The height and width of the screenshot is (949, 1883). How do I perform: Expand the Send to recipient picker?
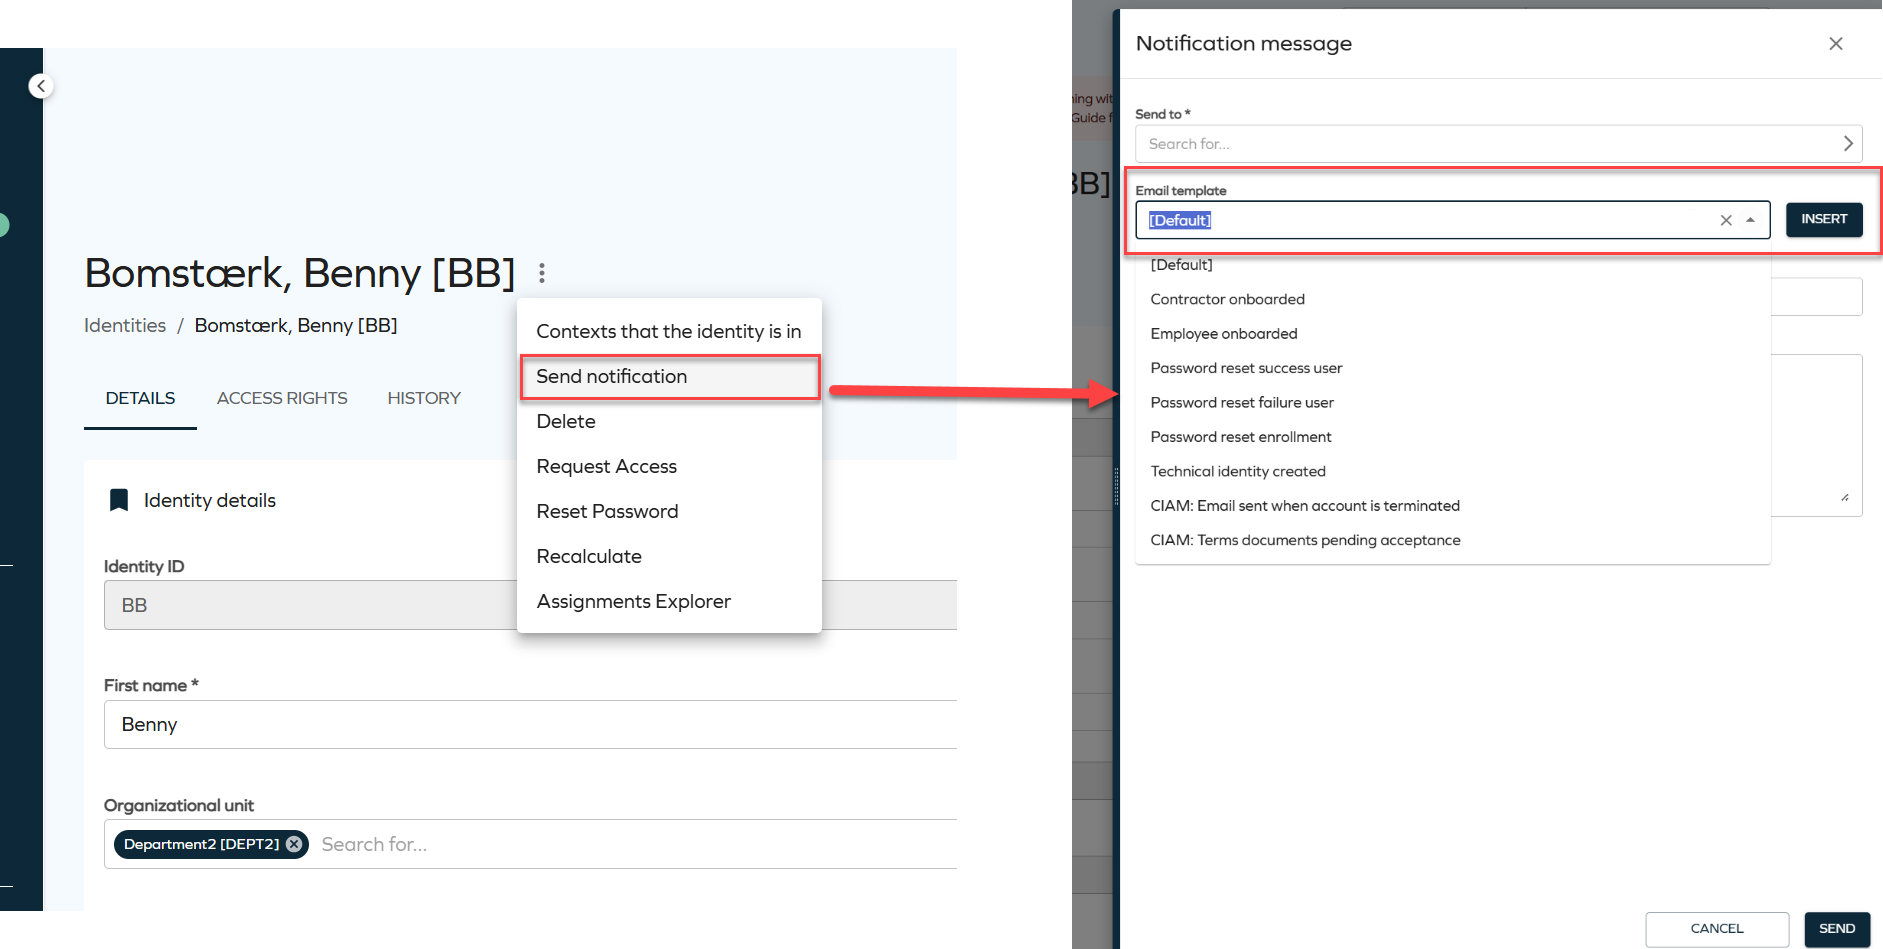click(1848, 143)
